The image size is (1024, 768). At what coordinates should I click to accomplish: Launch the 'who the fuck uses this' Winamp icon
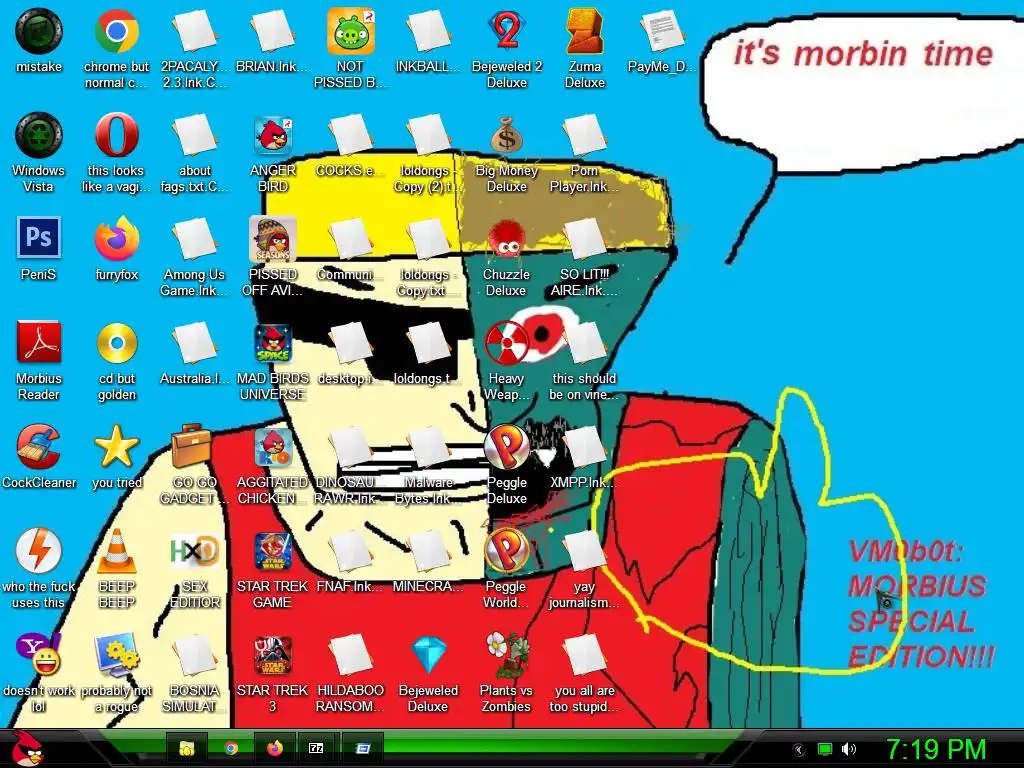tap(39, 551)
